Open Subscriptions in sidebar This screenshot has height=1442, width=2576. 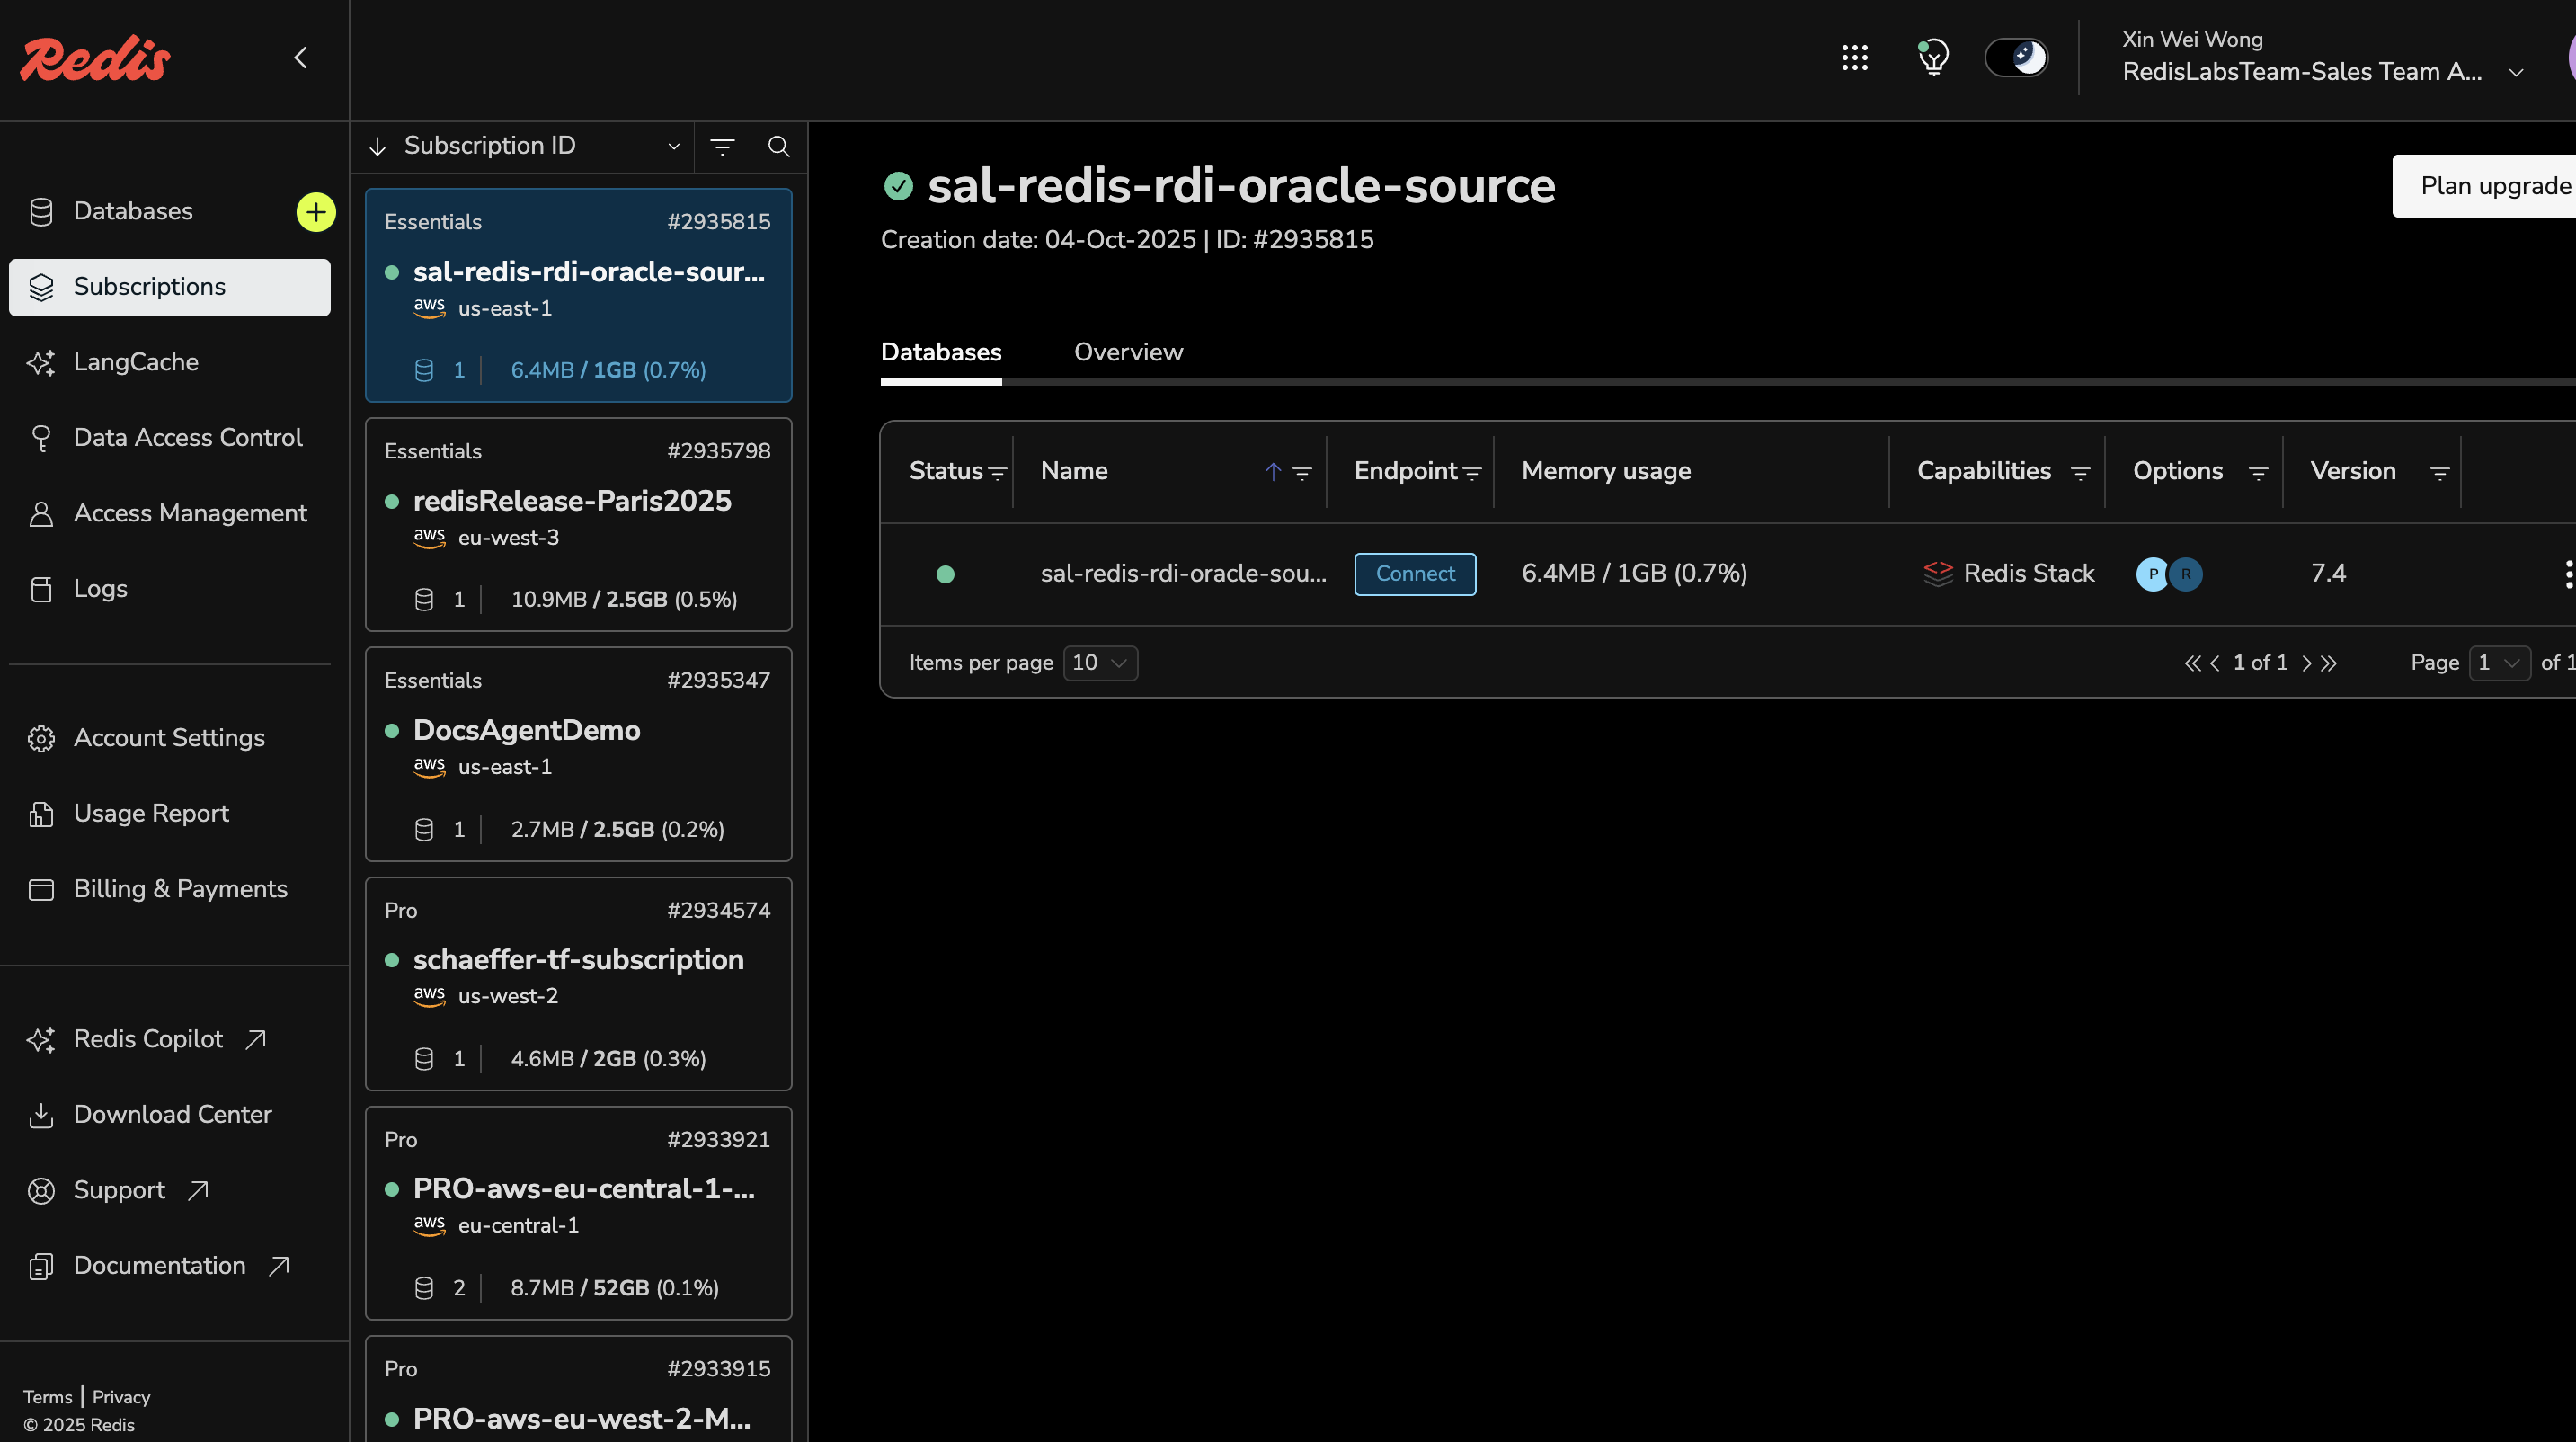pos(170,288)
